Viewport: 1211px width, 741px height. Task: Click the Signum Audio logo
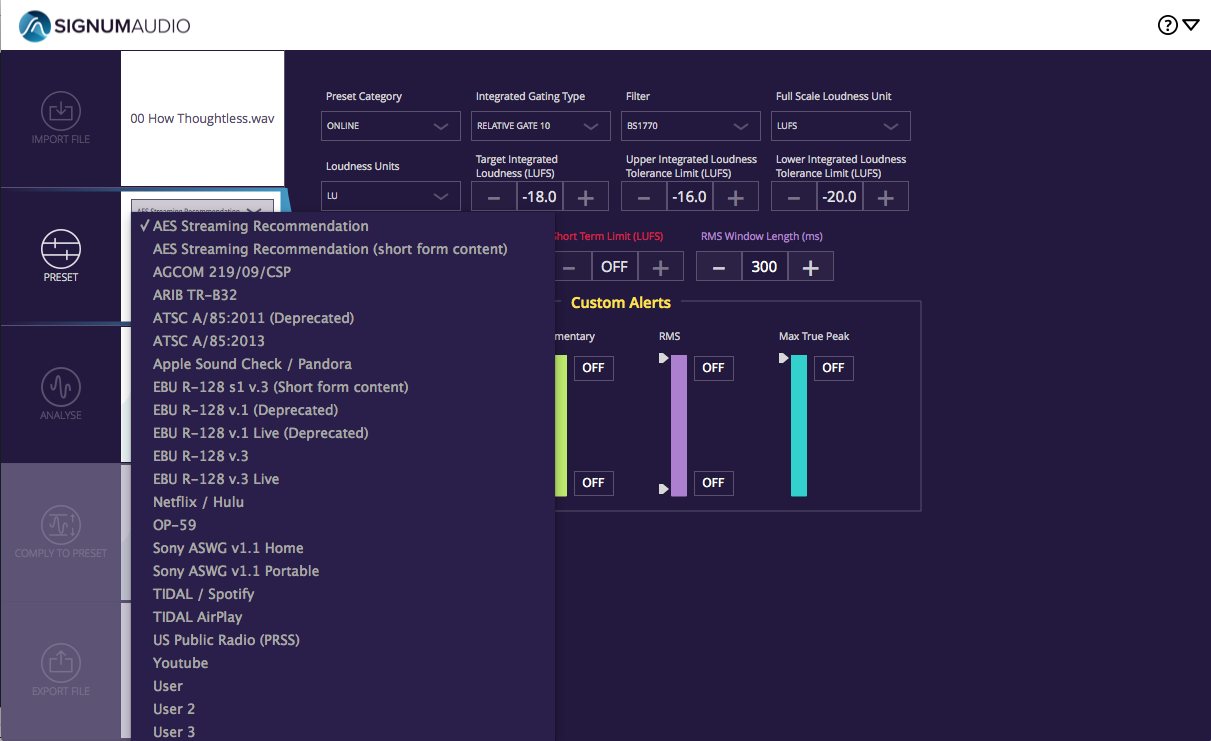[105, 26]
